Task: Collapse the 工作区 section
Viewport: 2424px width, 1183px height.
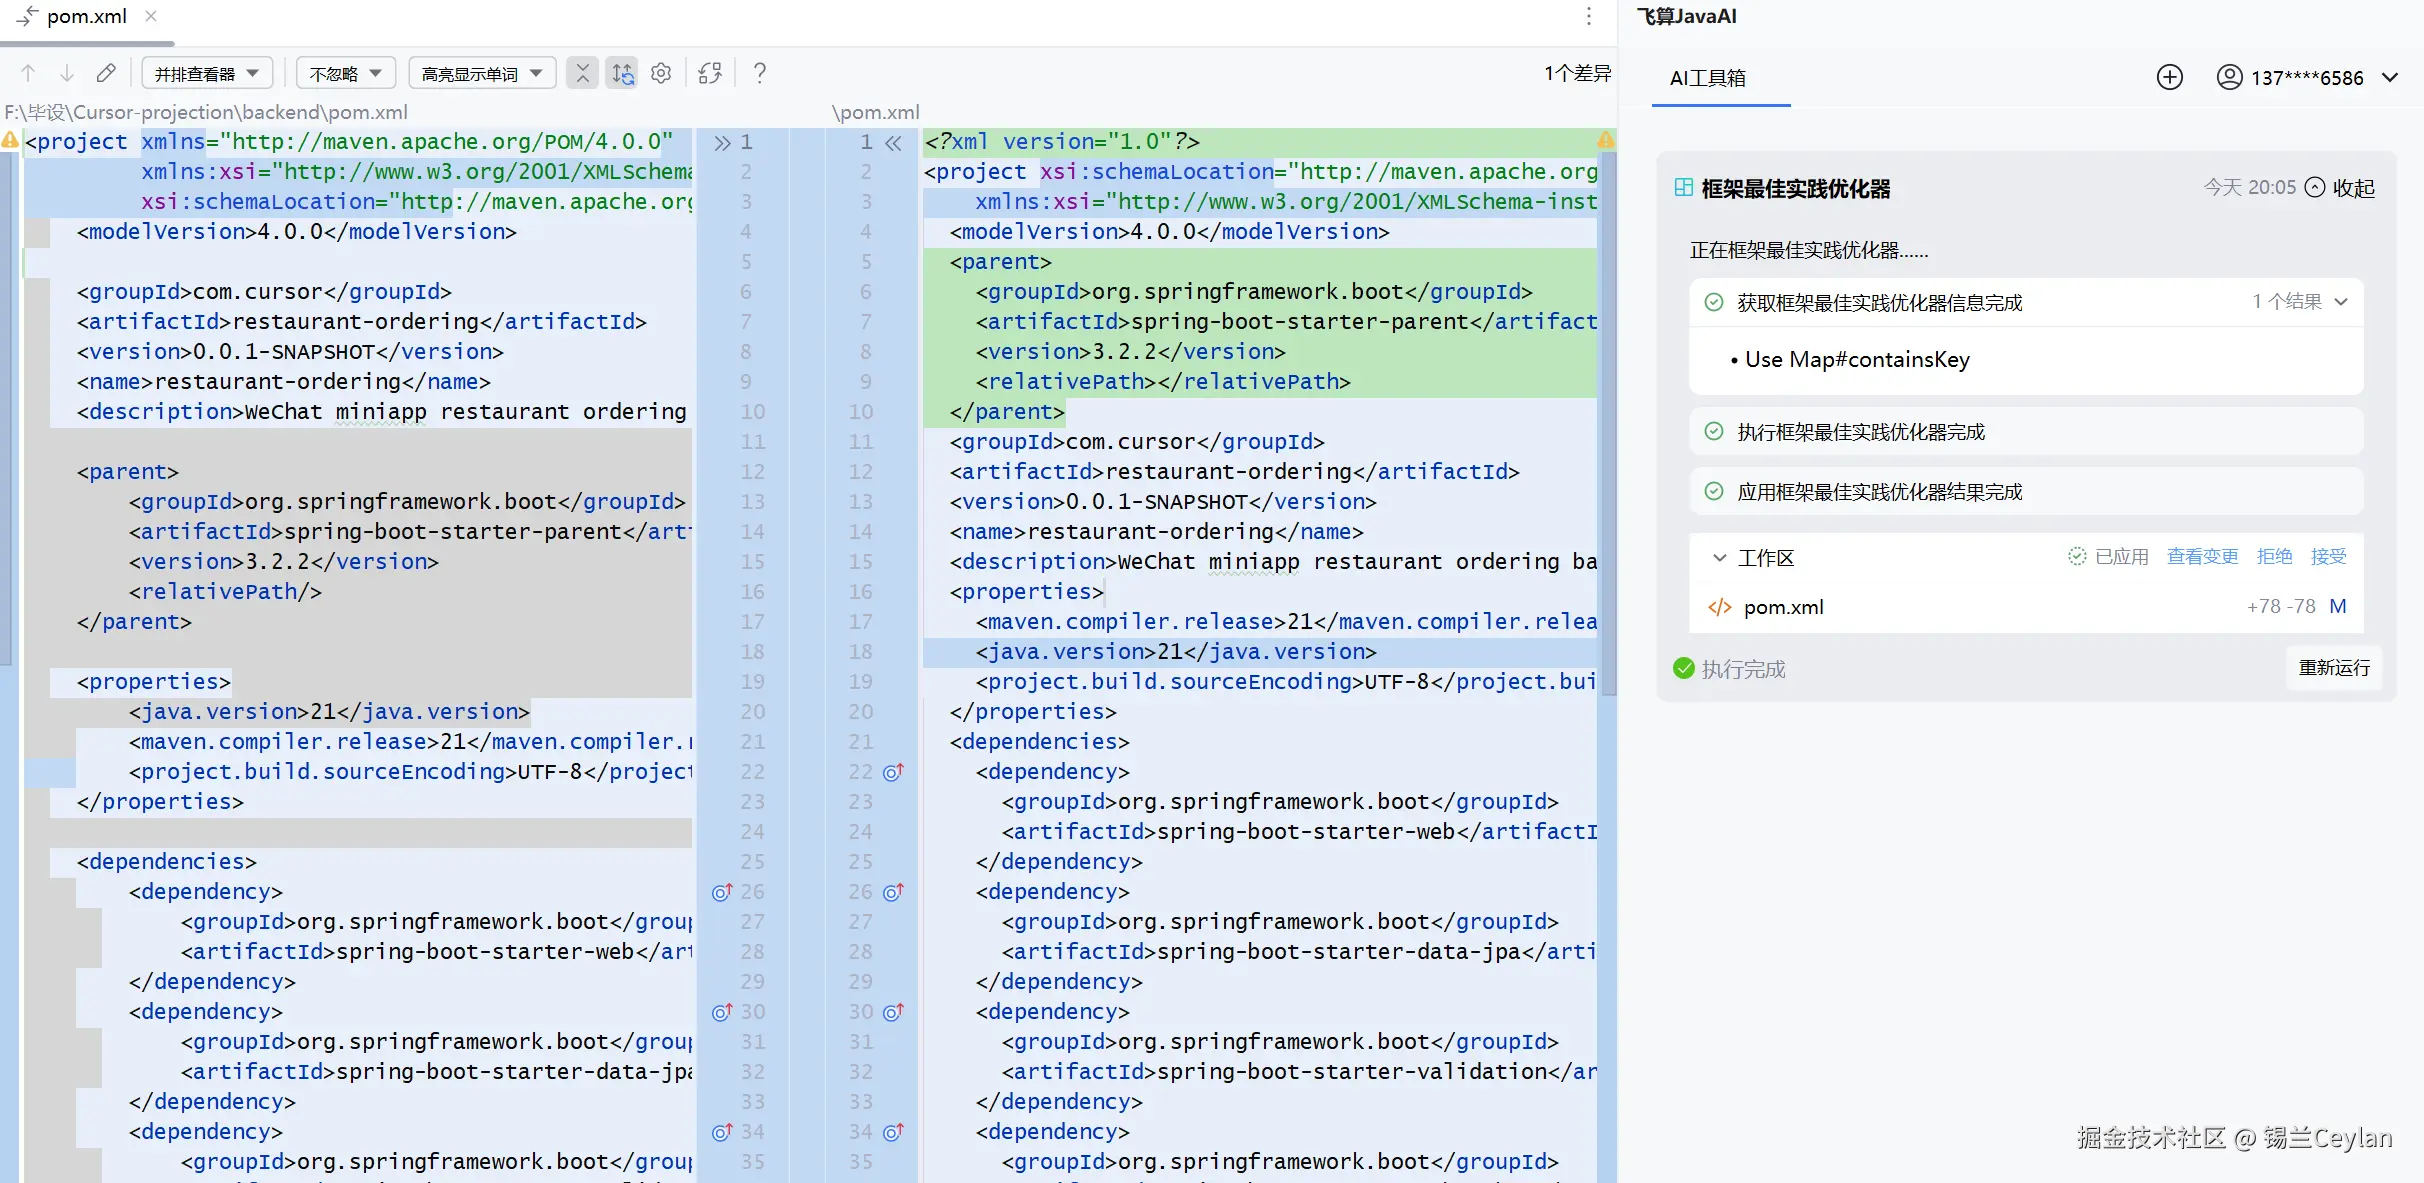Action: pos(1720,558)
